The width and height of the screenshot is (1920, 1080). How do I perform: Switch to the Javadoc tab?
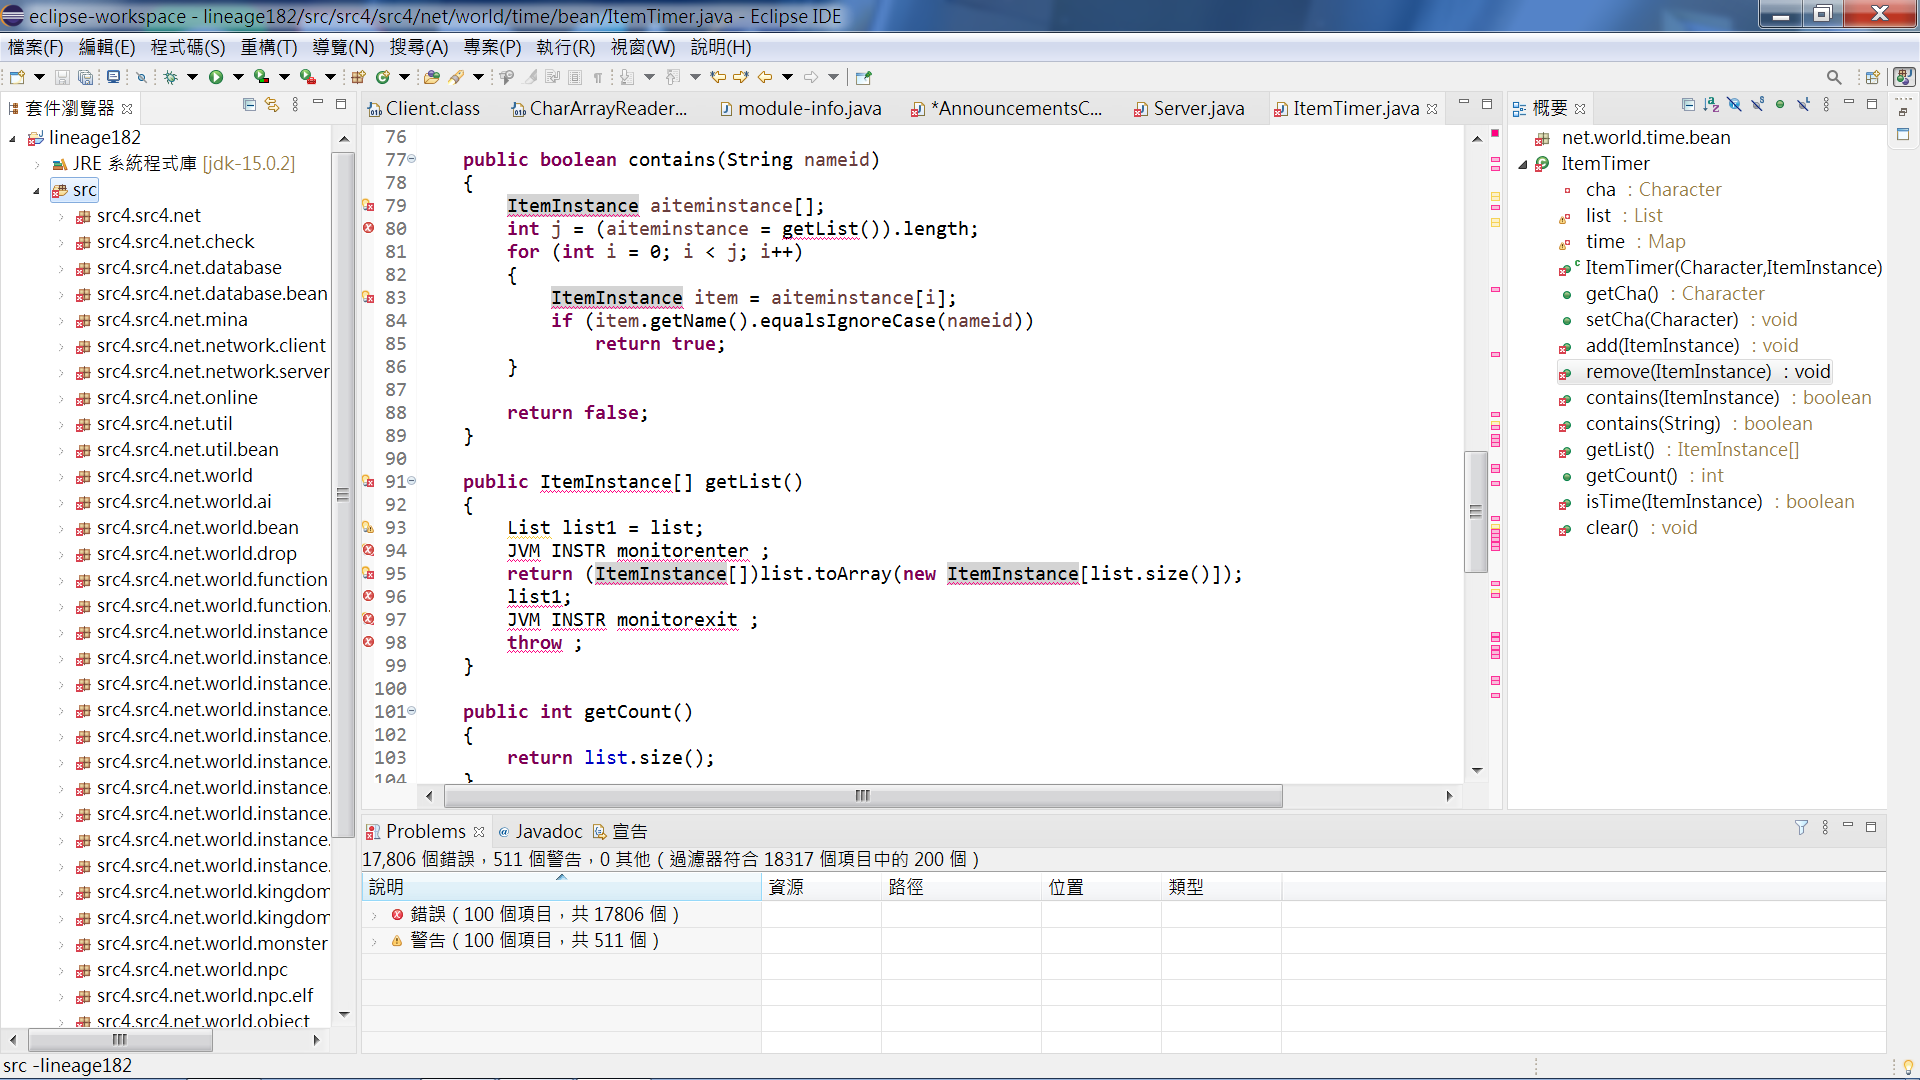(x=540, y=831)
